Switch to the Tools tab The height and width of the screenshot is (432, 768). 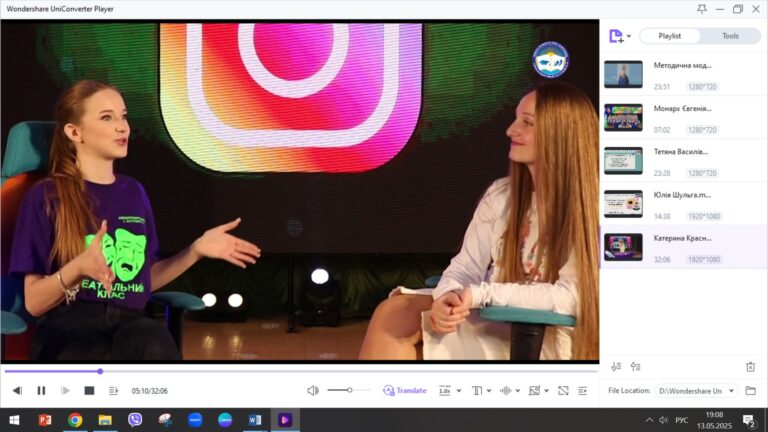click(x=730, y=36)
